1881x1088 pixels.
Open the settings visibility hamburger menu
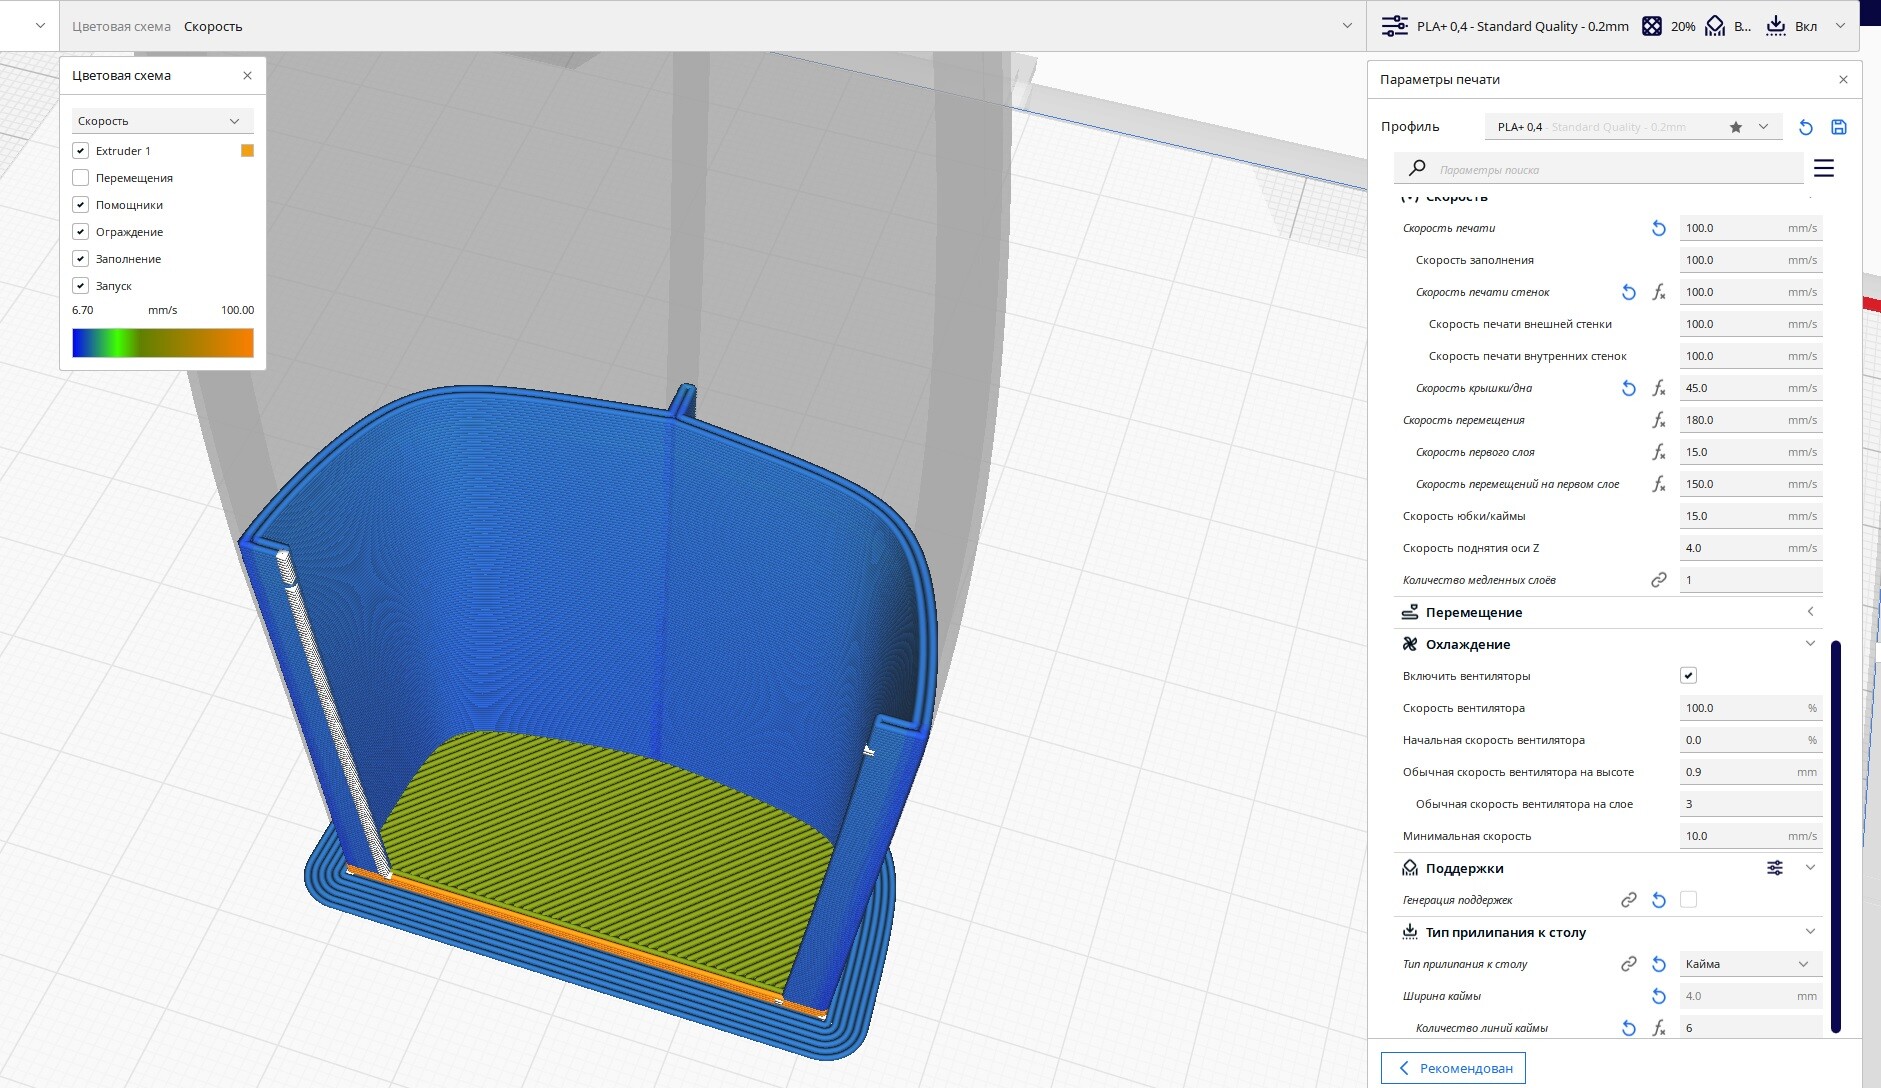[x=1823, y=168]
